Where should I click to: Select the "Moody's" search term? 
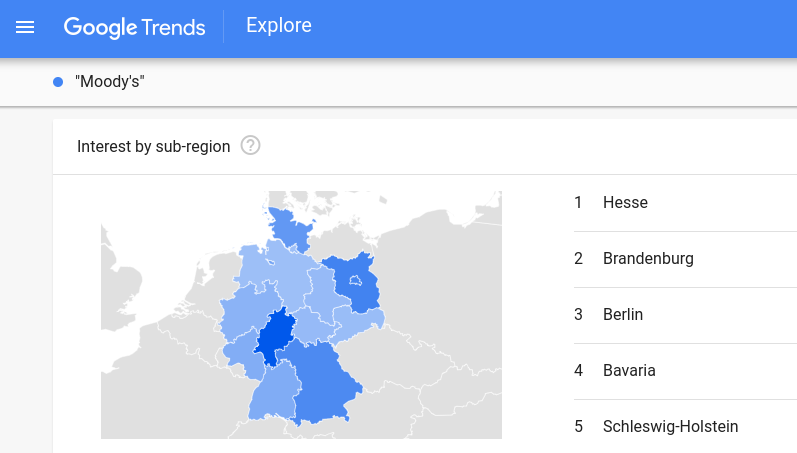pyautogui.click(x=110, y=82)
